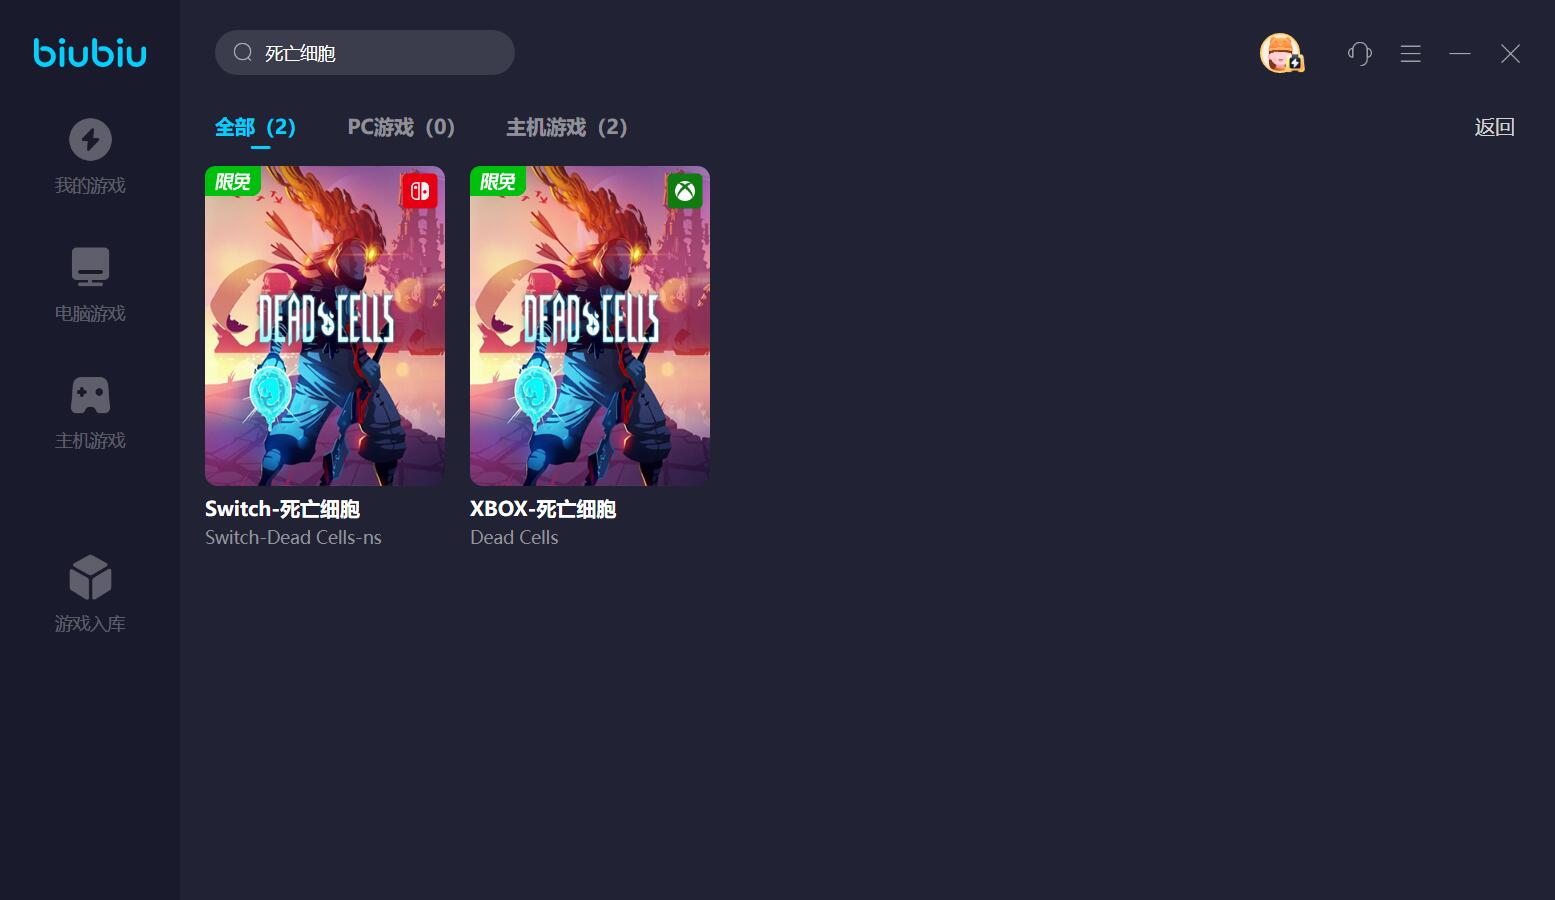Focus the search field containing 死亡细胞

tap(365, 52)
